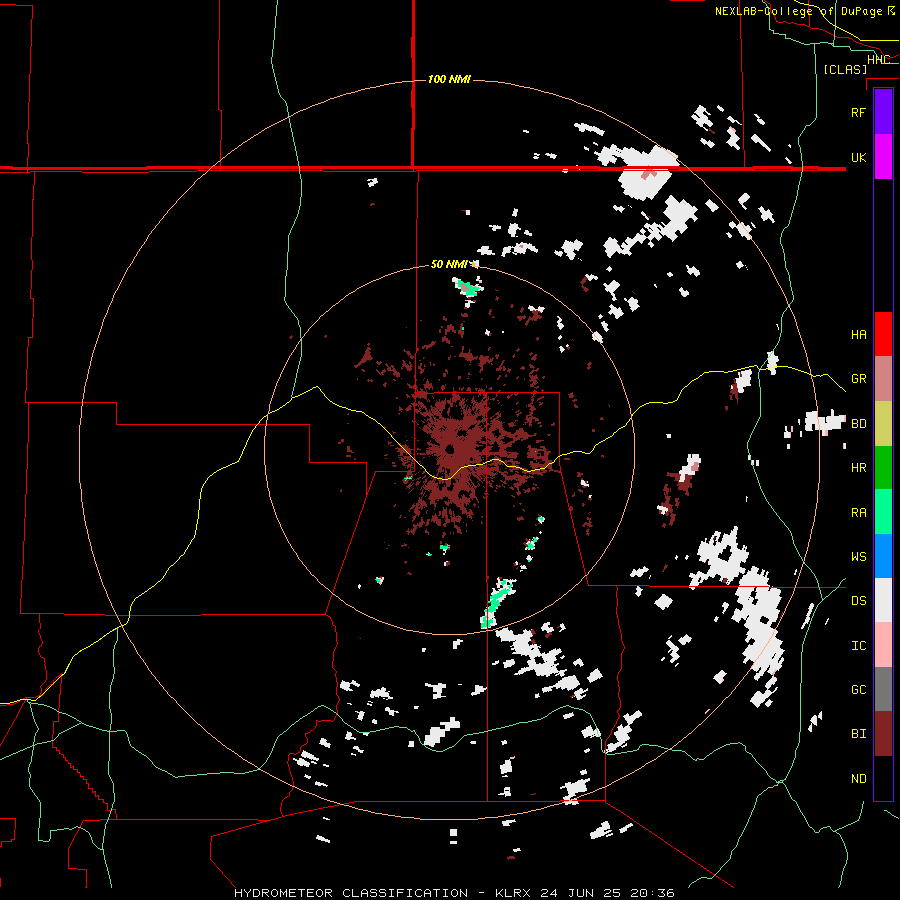Click the WS legend label
This screenshot has width=900, height=900.
pos(858,557)
